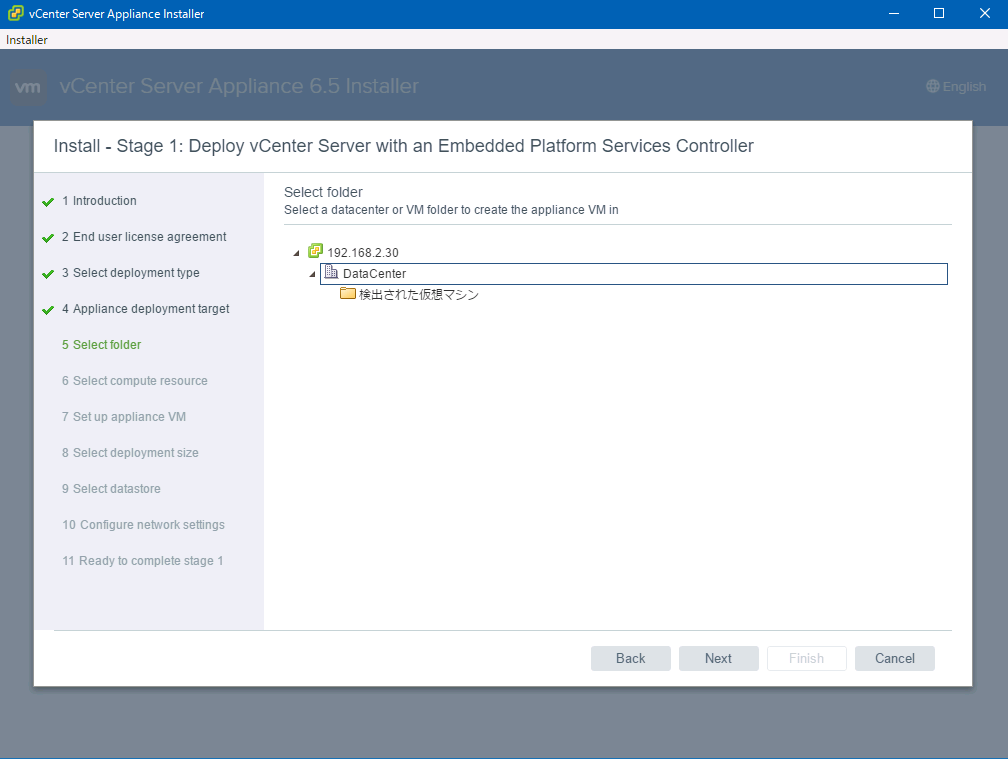The height and width of the screenshot is (759, 1008).
Task: Click step 10 Configure network settings
Action: pos(143,524)
